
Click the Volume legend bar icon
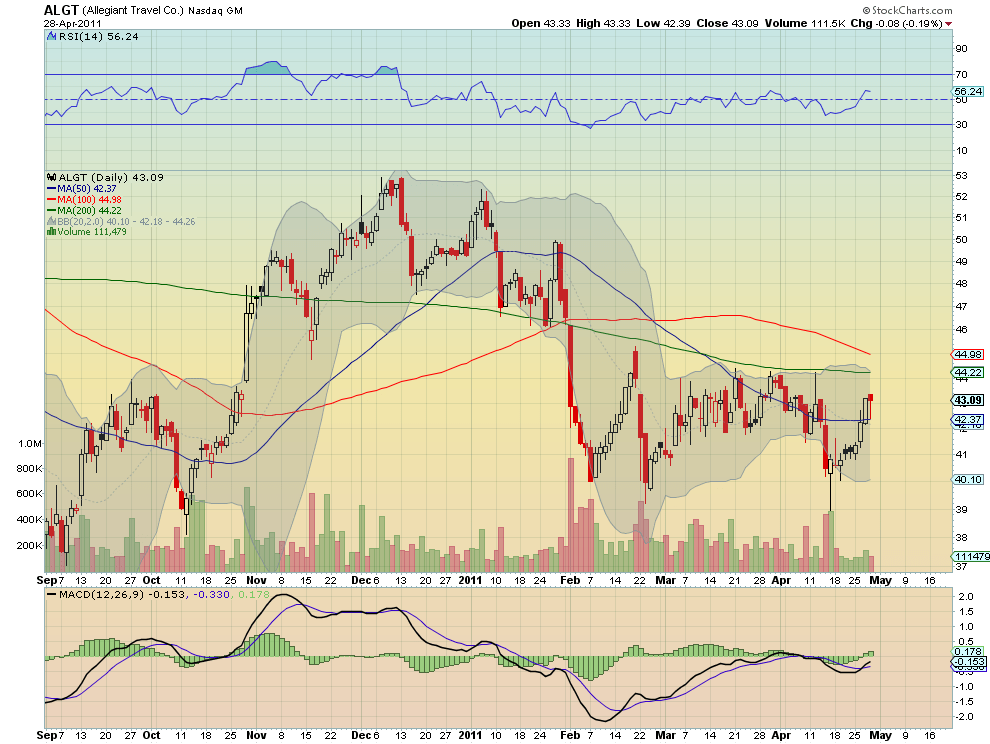pyautogui.click(x=52, y=232)
